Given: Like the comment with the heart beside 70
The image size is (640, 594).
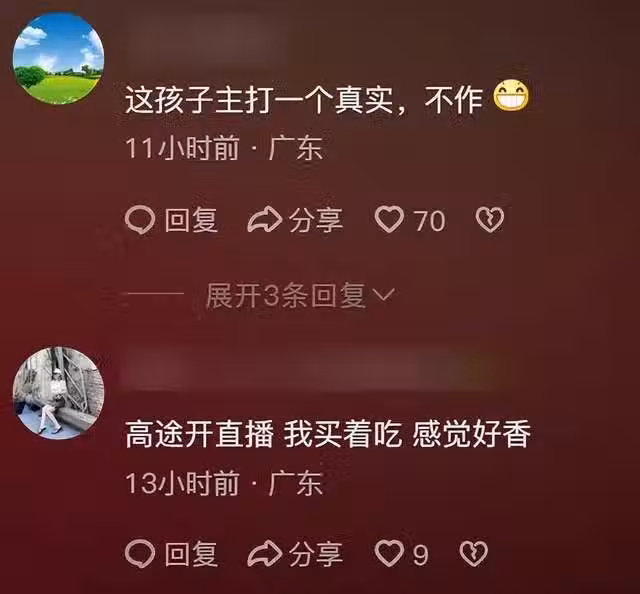Looking at the screenshot, I should [389, 220].
